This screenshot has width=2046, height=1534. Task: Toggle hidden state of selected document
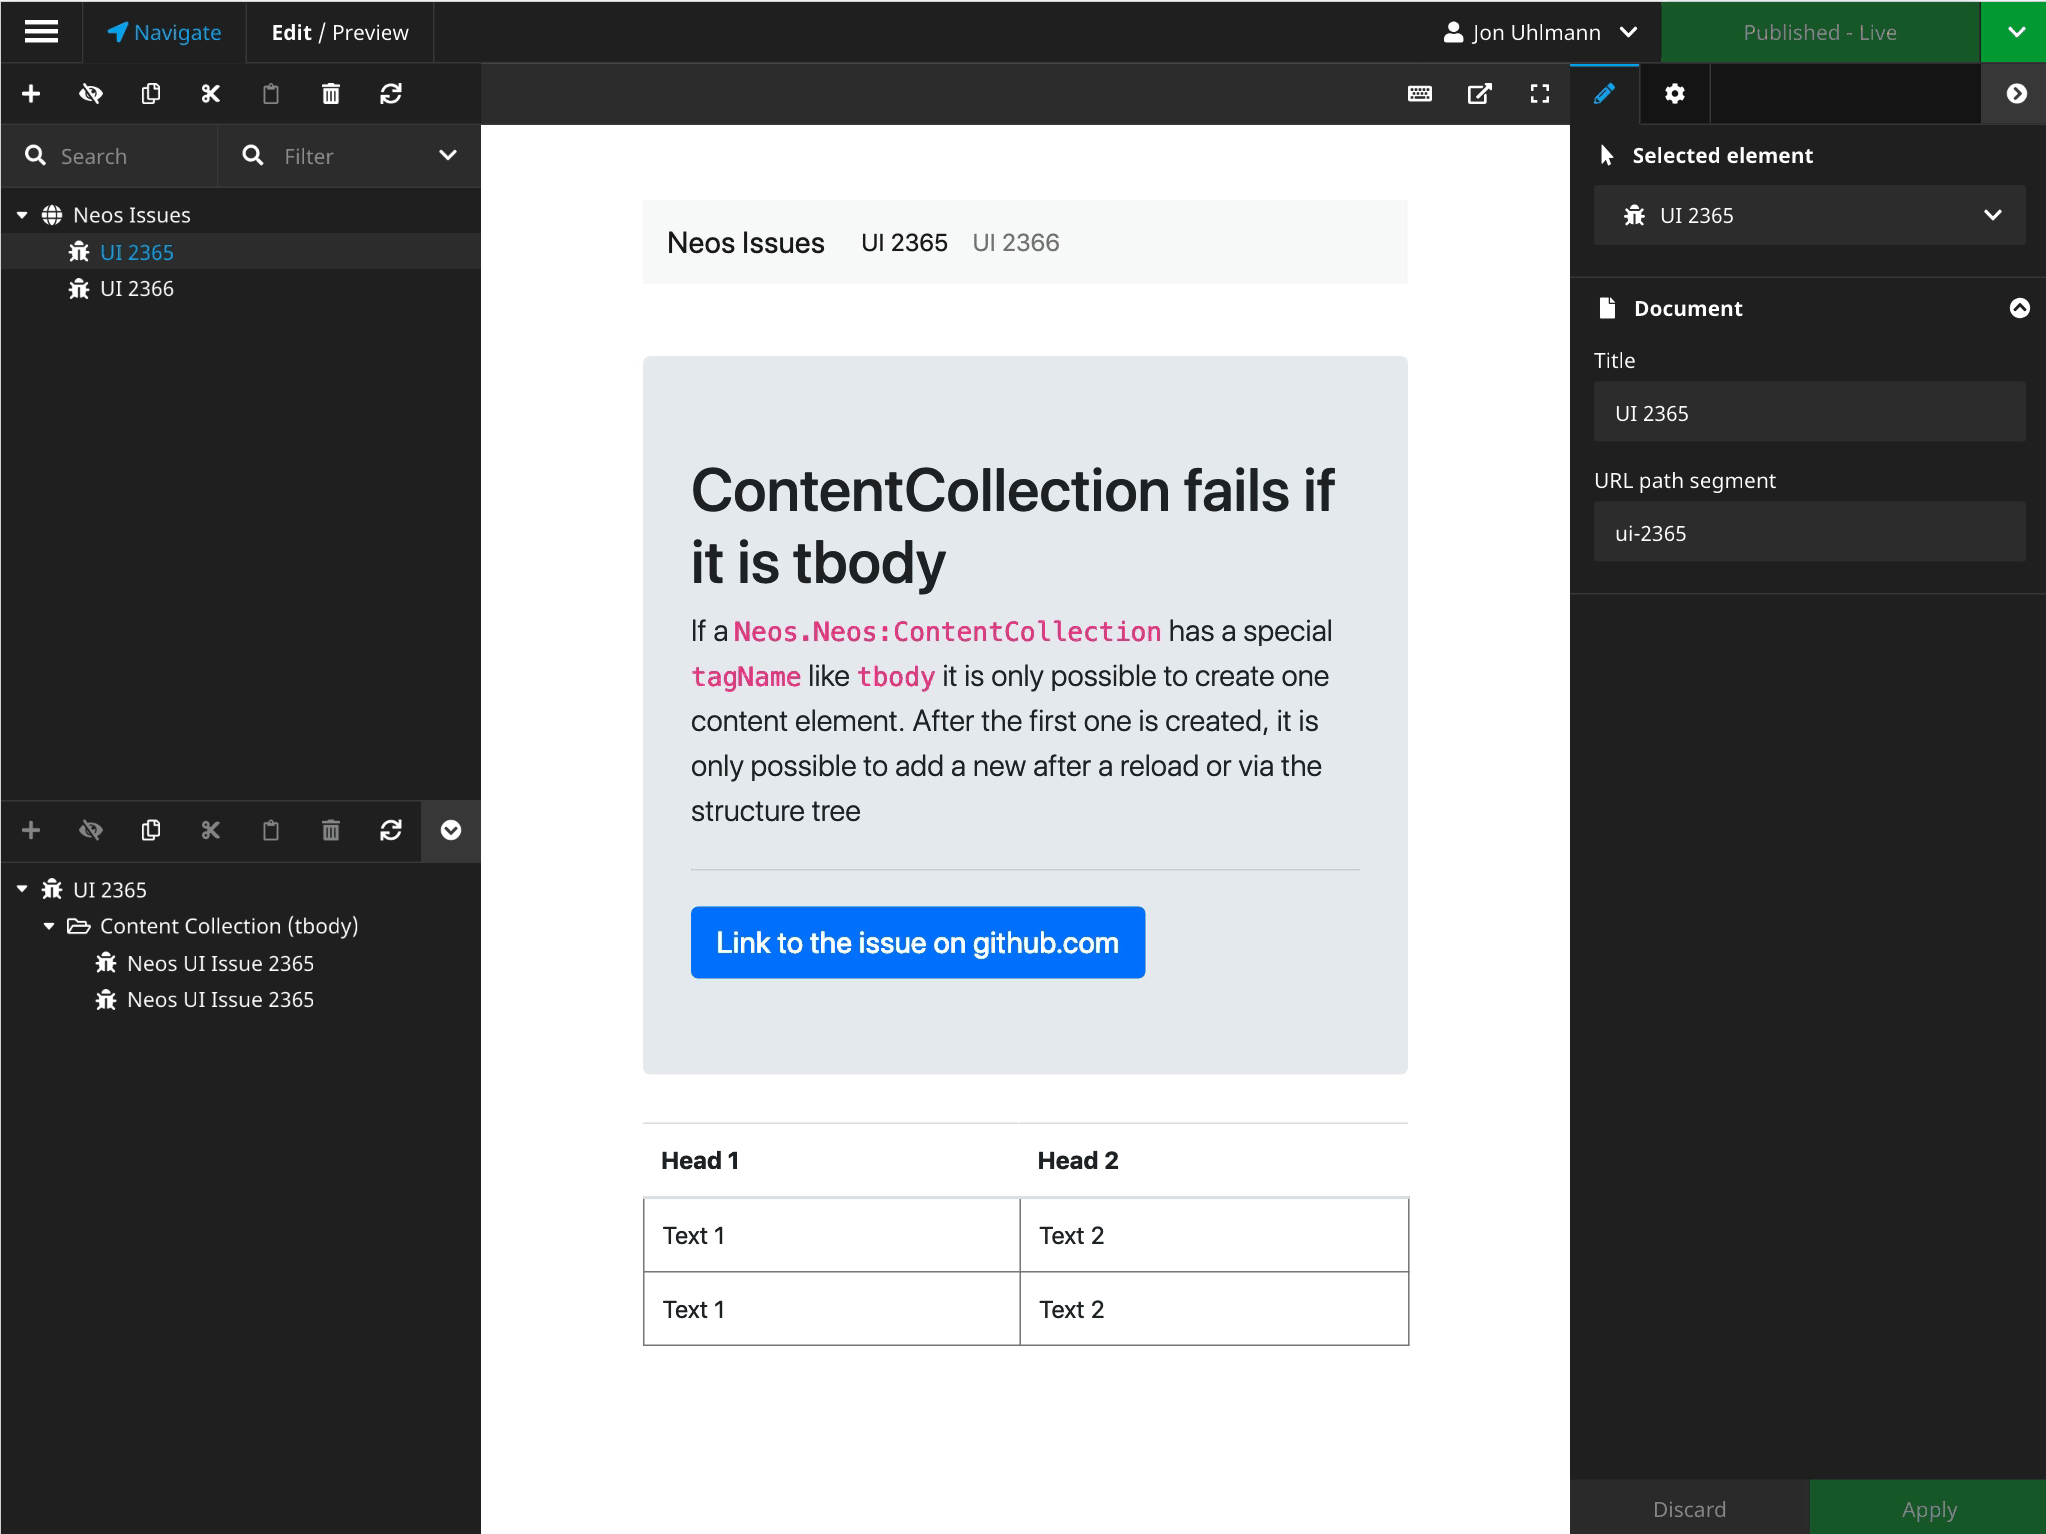[x=91, y=94]
